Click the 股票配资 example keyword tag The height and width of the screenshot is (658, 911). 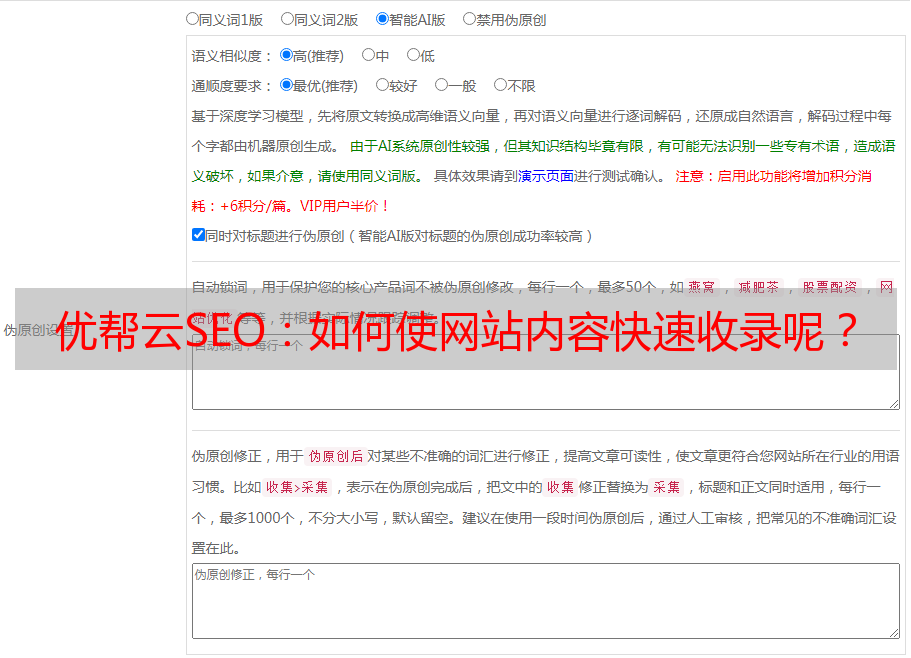[830, 287]
